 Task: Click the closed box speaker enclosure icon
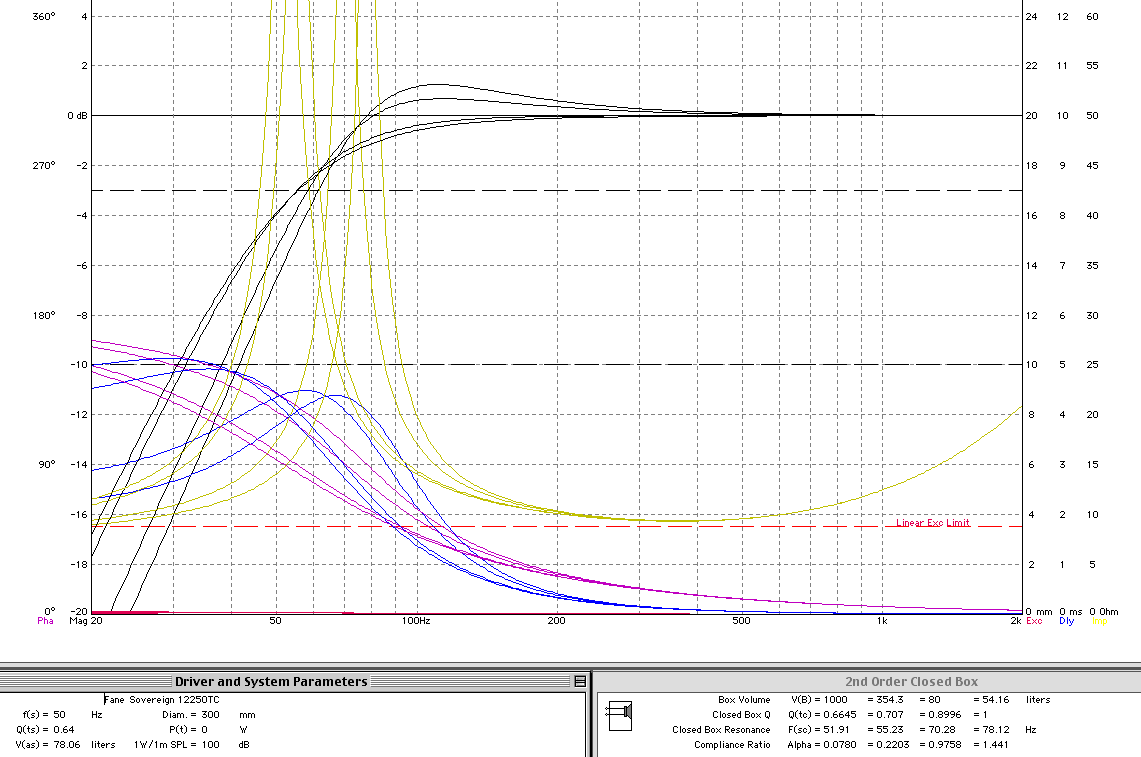[621, 716]
